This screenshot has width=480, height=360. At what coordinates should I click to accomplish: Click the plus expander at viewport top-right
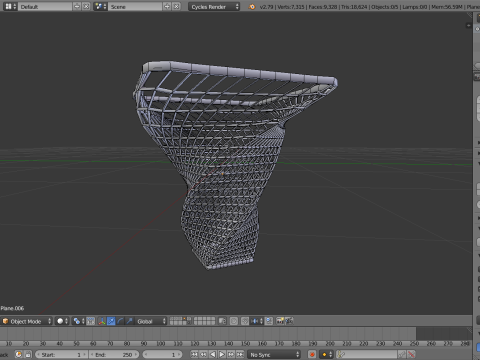coord(468,25)
